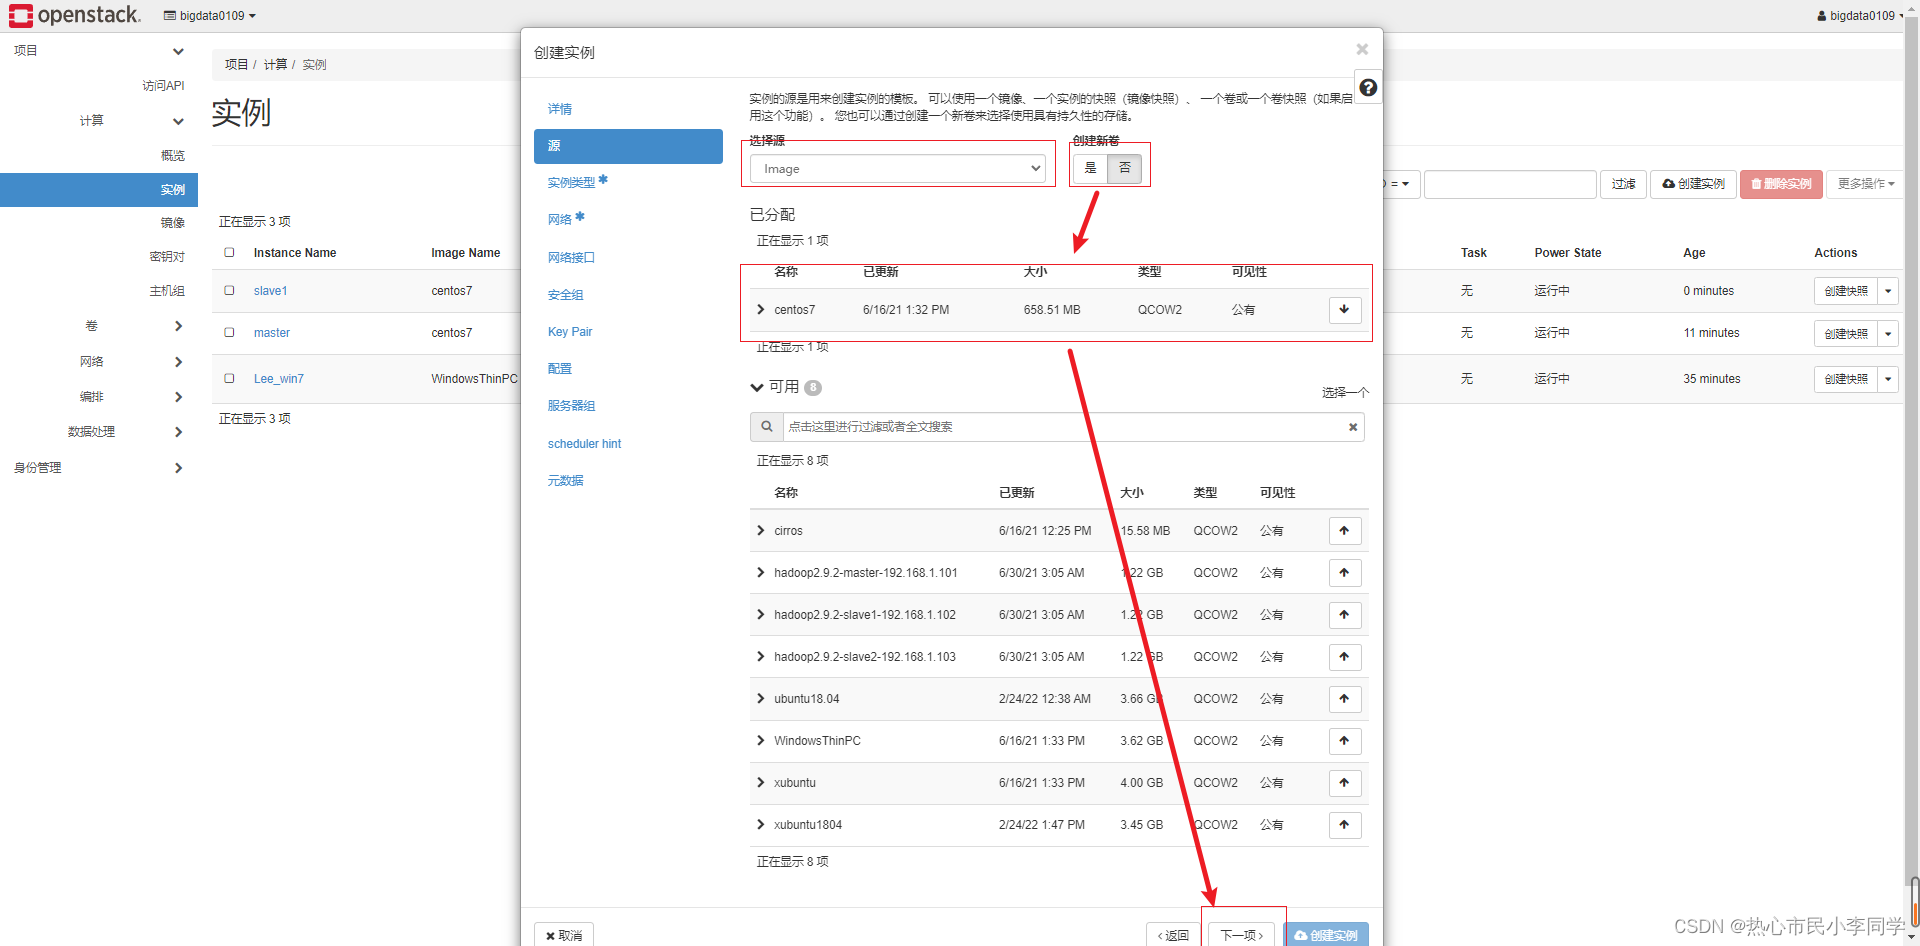
Task: Allocate WindowsThinPC image with up arrow
Action: (1345, 741)
